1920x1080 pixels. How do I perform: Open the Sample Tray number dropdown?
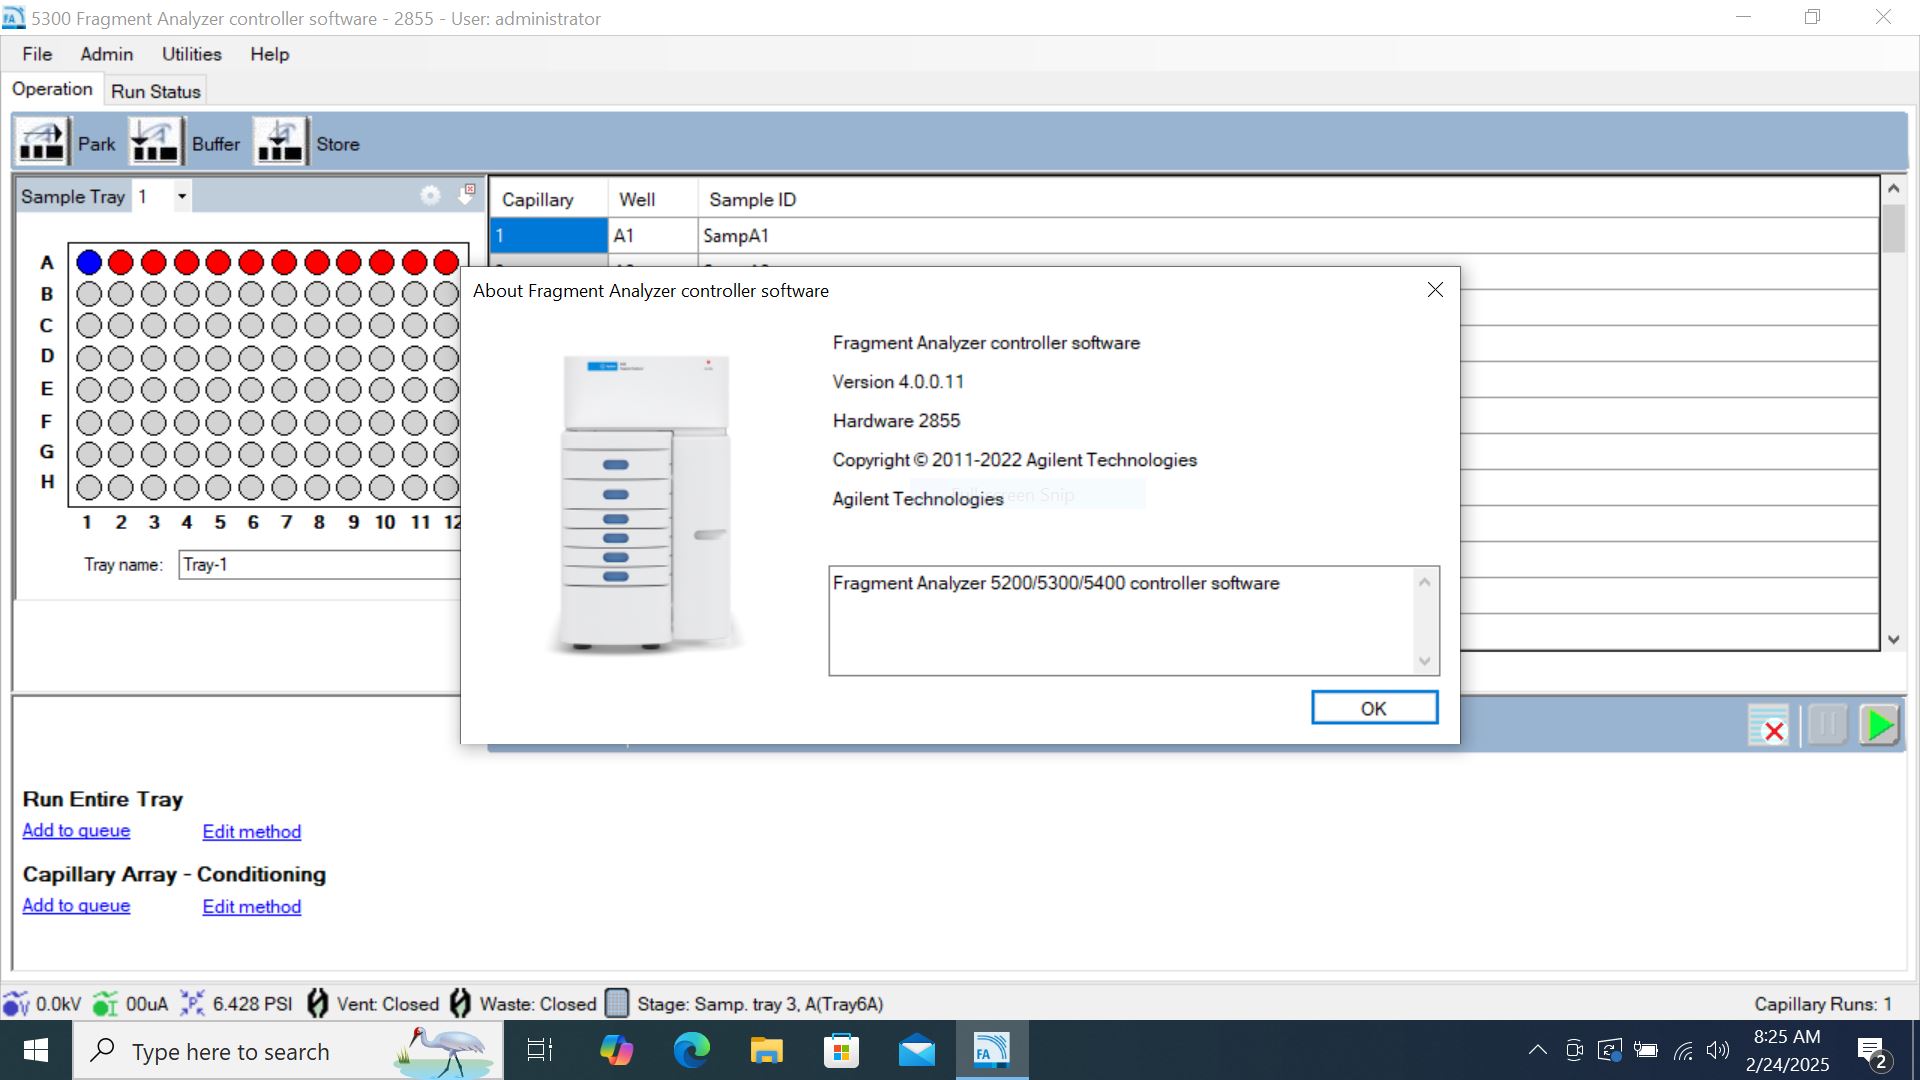click(181, 196)
